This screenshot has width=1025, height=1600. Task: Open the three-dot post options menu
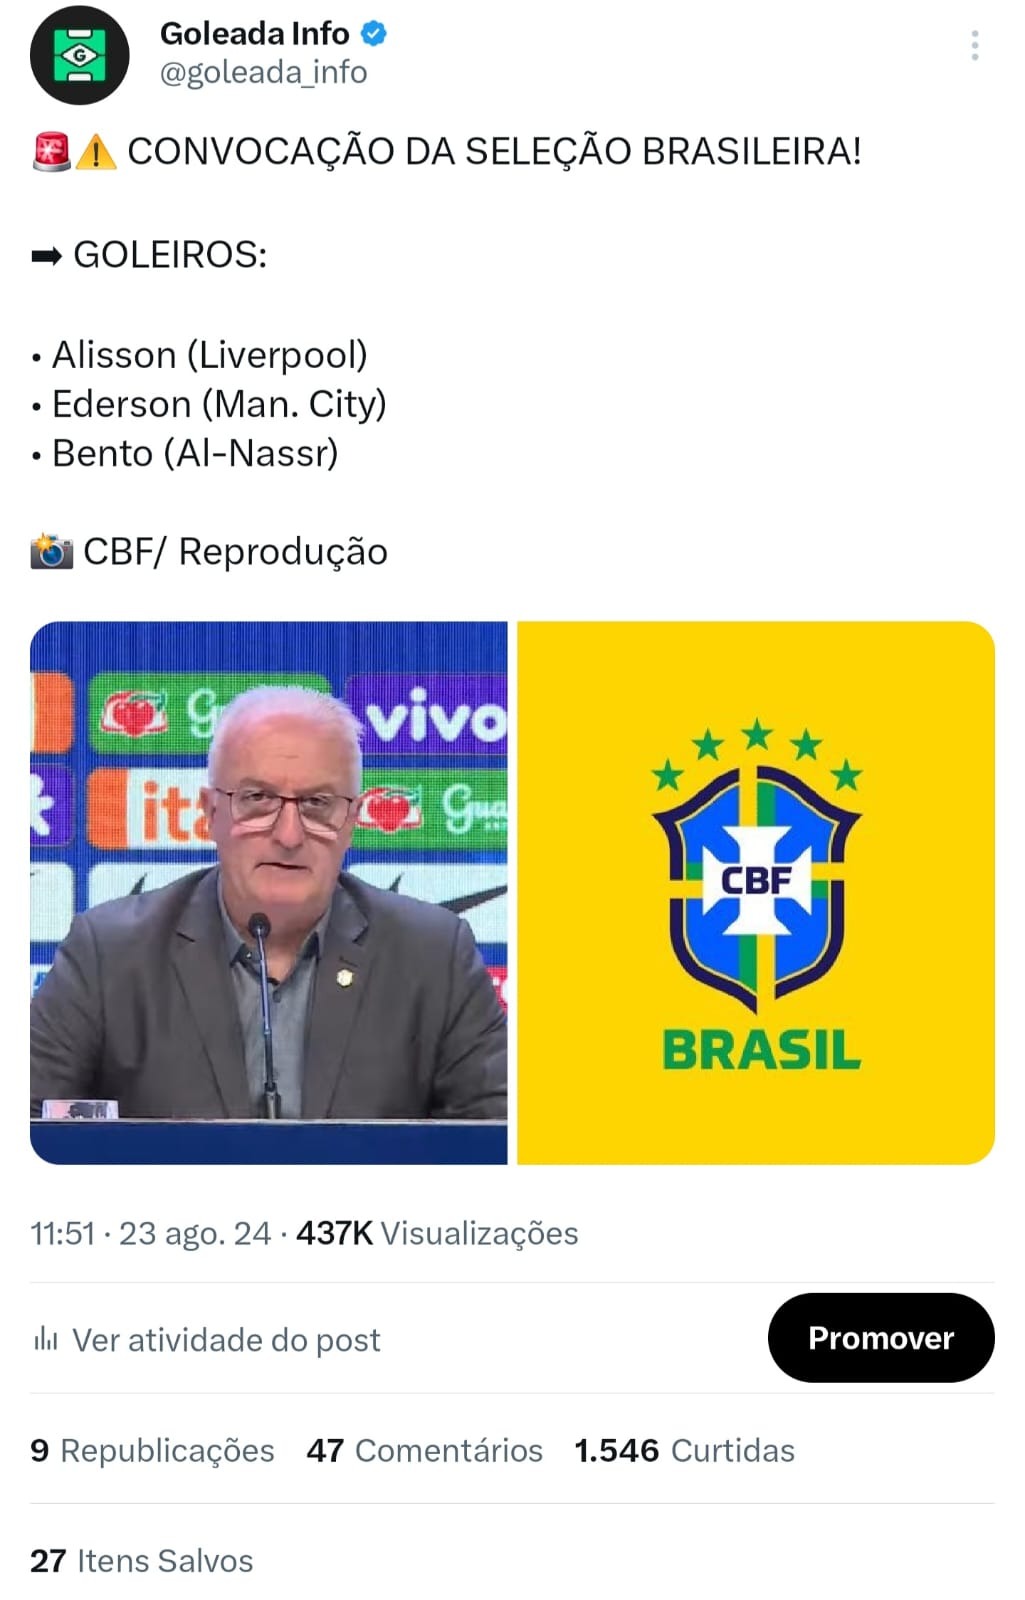pos(975,46)
